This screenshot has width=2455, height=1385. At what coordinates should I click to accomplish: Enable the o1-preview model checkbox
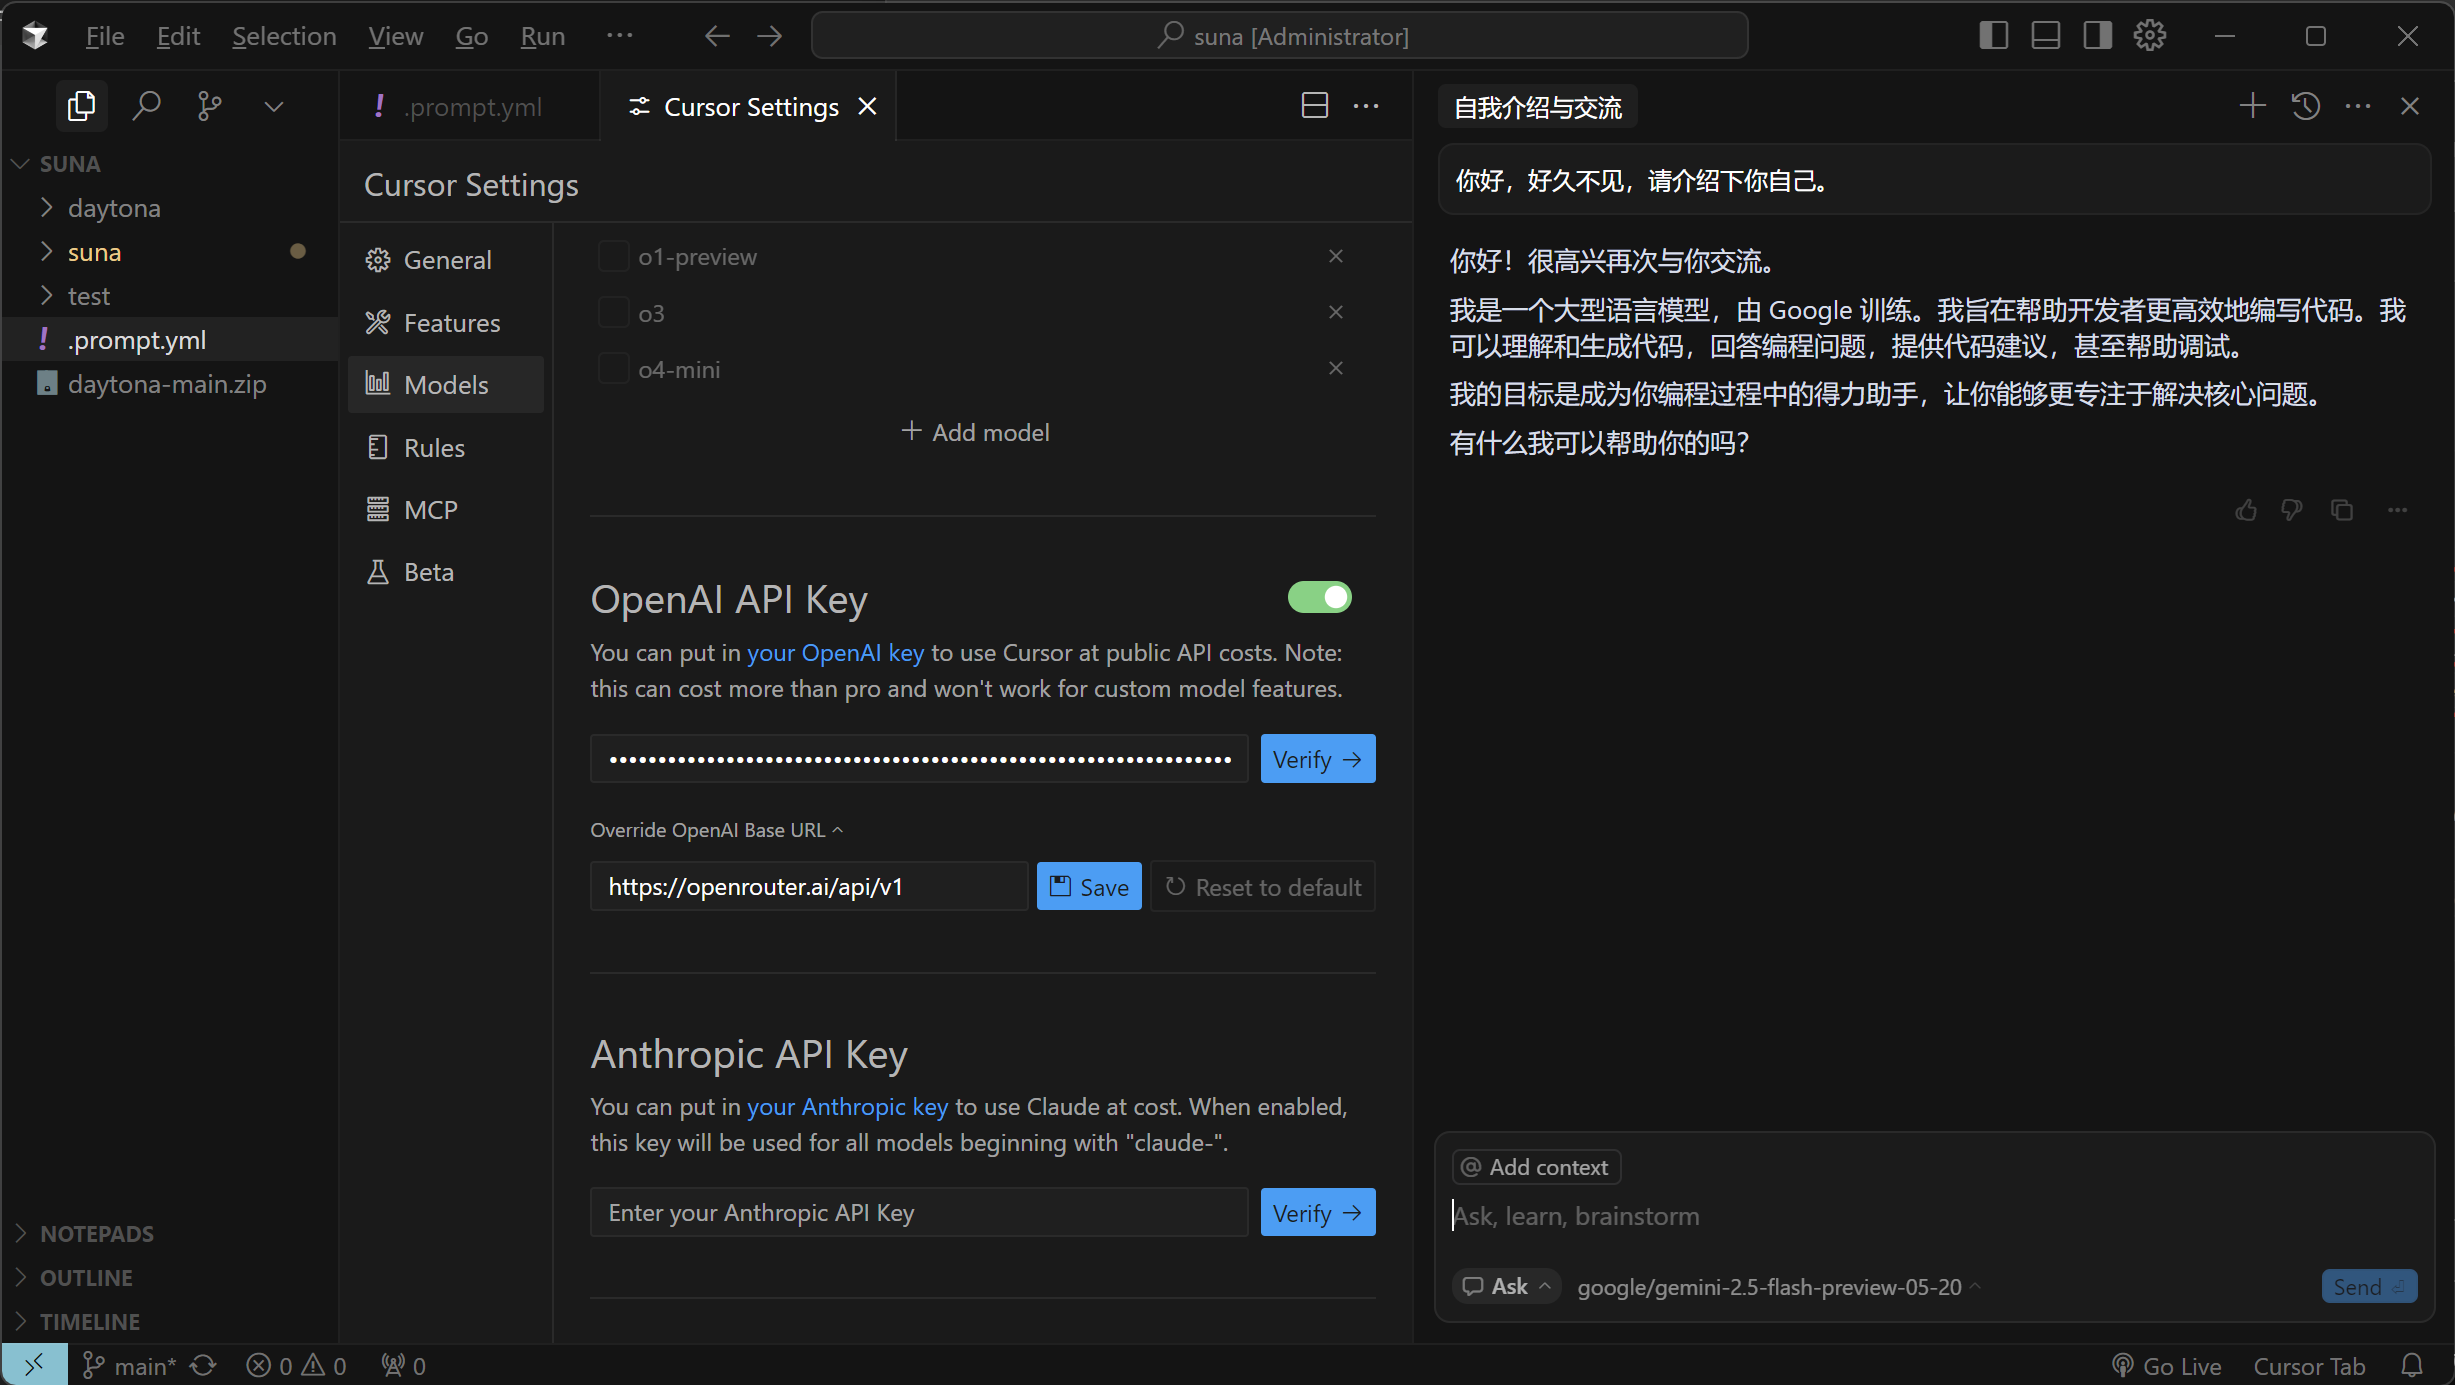point(613,257)
